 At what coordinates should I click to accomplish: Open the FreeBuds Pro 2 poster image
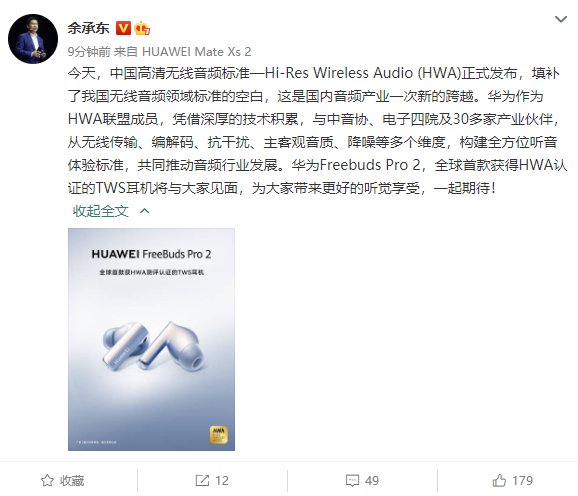(x=151, y=339)
